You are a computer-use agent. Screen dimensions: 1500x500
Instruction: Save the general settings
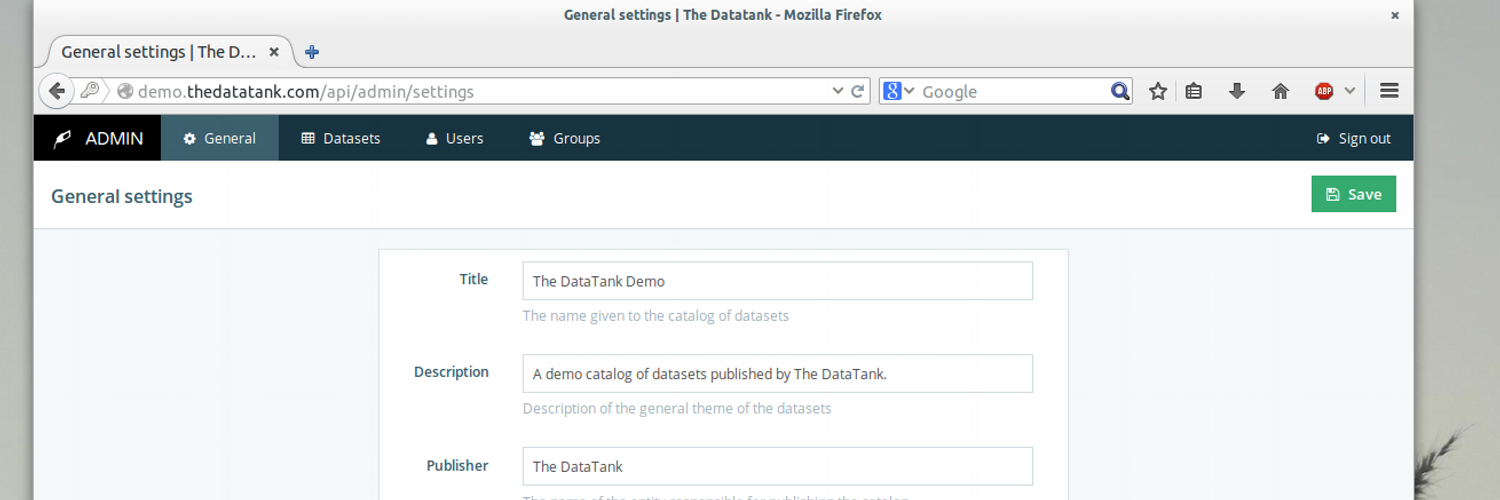click(1353, 194)
